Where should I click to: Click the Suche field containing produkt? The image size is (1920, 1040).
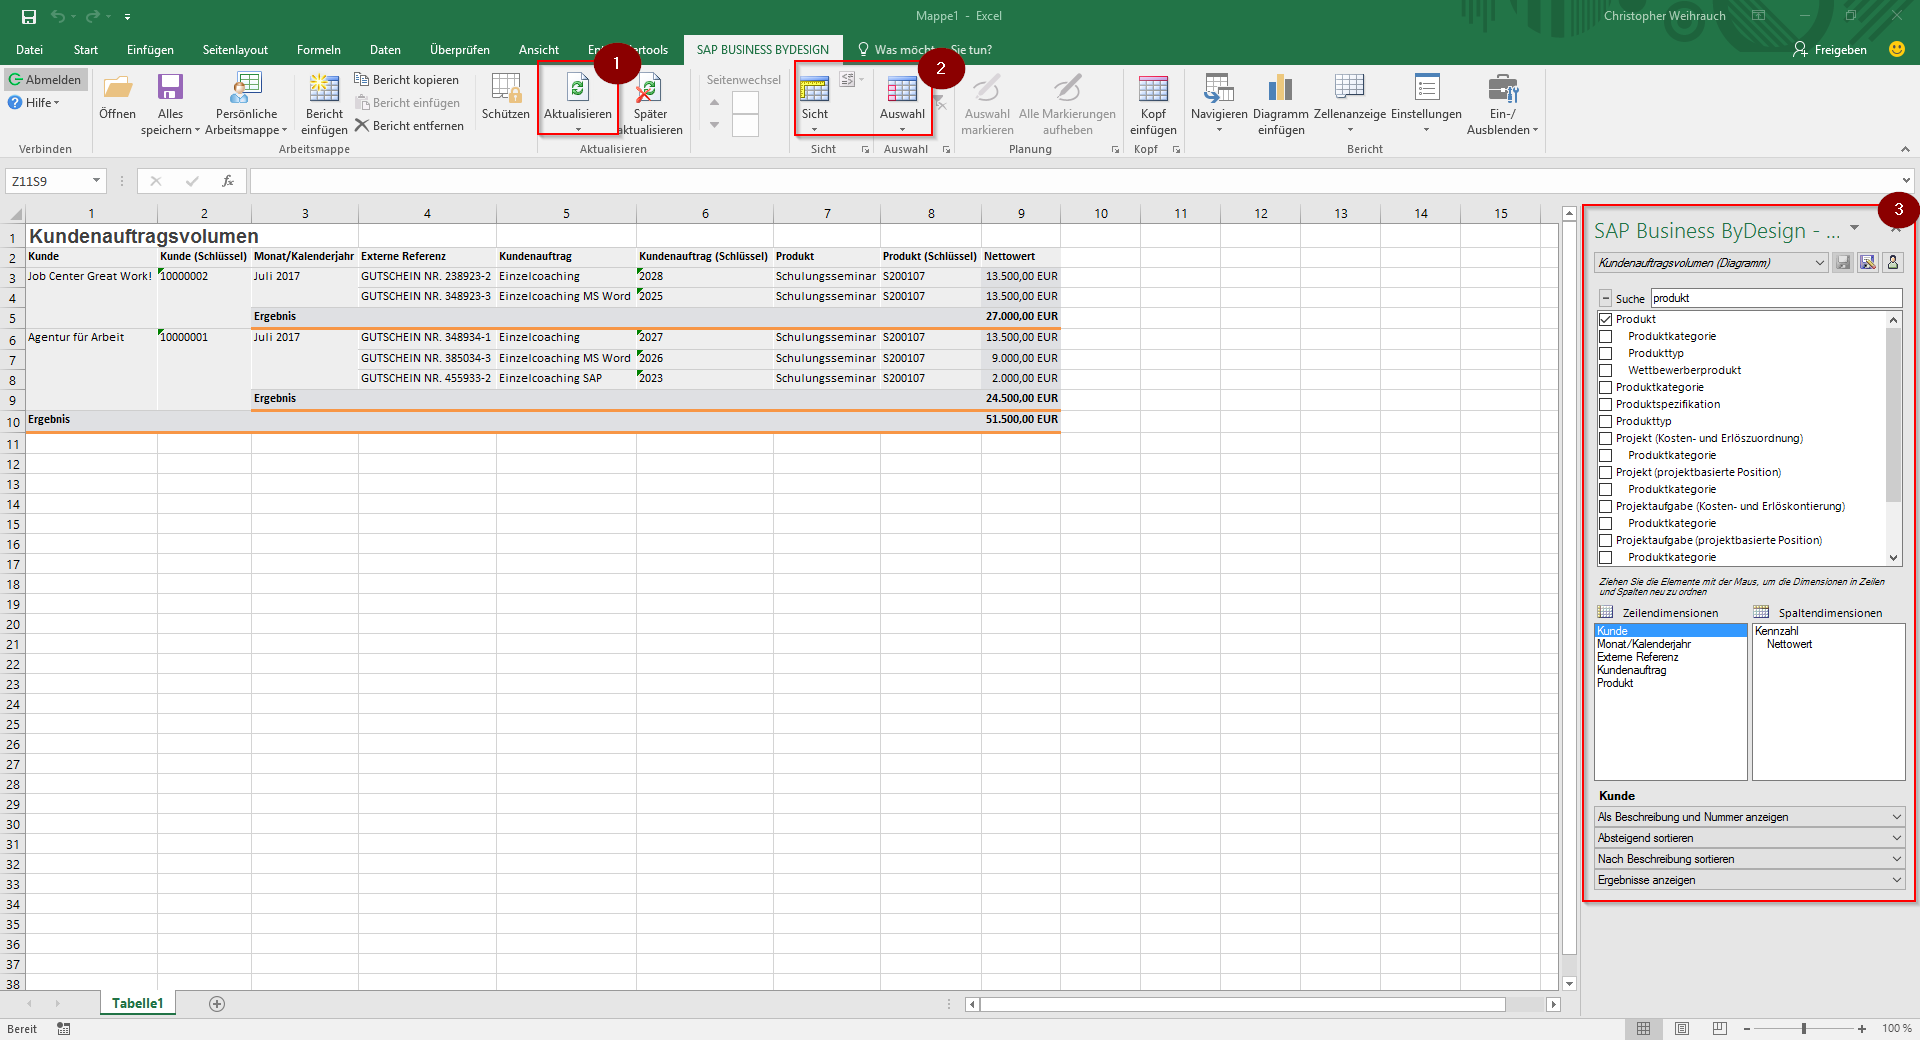point(1776,298)
